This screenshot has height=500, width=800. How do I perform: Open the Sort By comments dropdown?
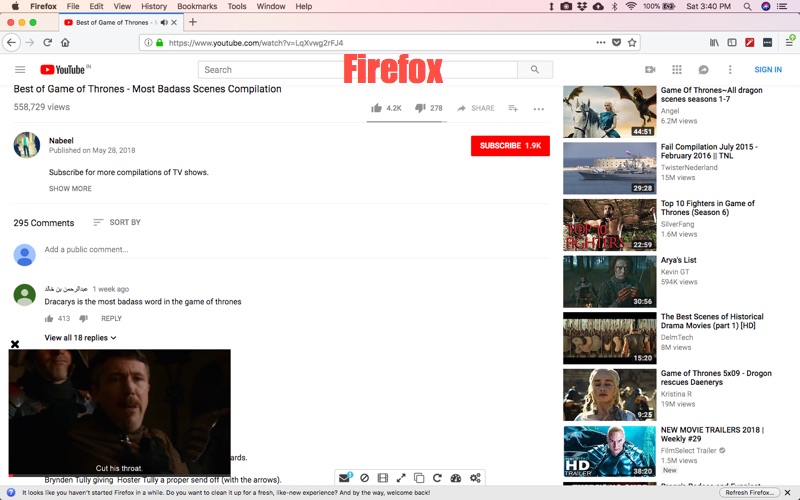pyautogui.click(x=117, y=222)
